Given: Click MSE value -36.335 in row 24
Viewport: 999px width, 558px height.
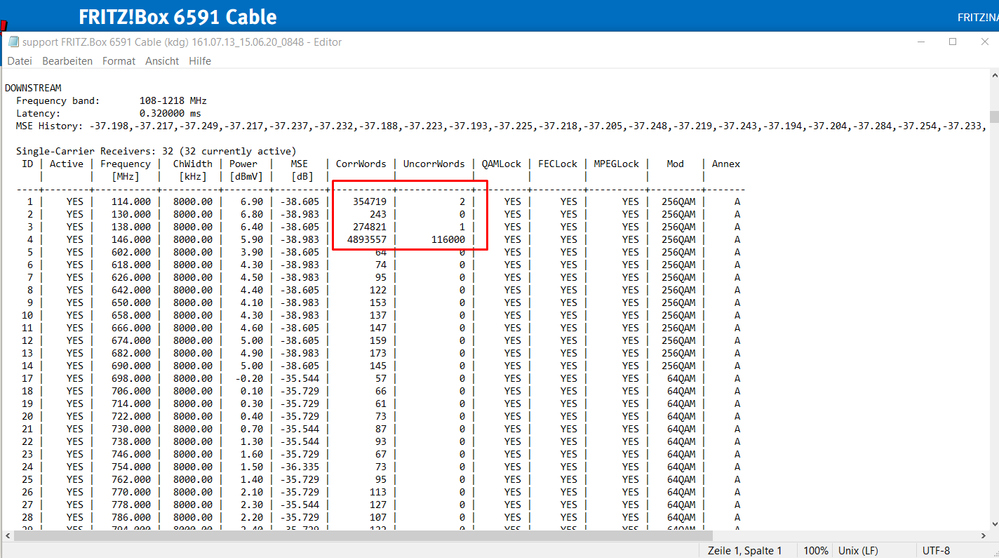Looking at the screenshot, I should click(x=299, y=467).
